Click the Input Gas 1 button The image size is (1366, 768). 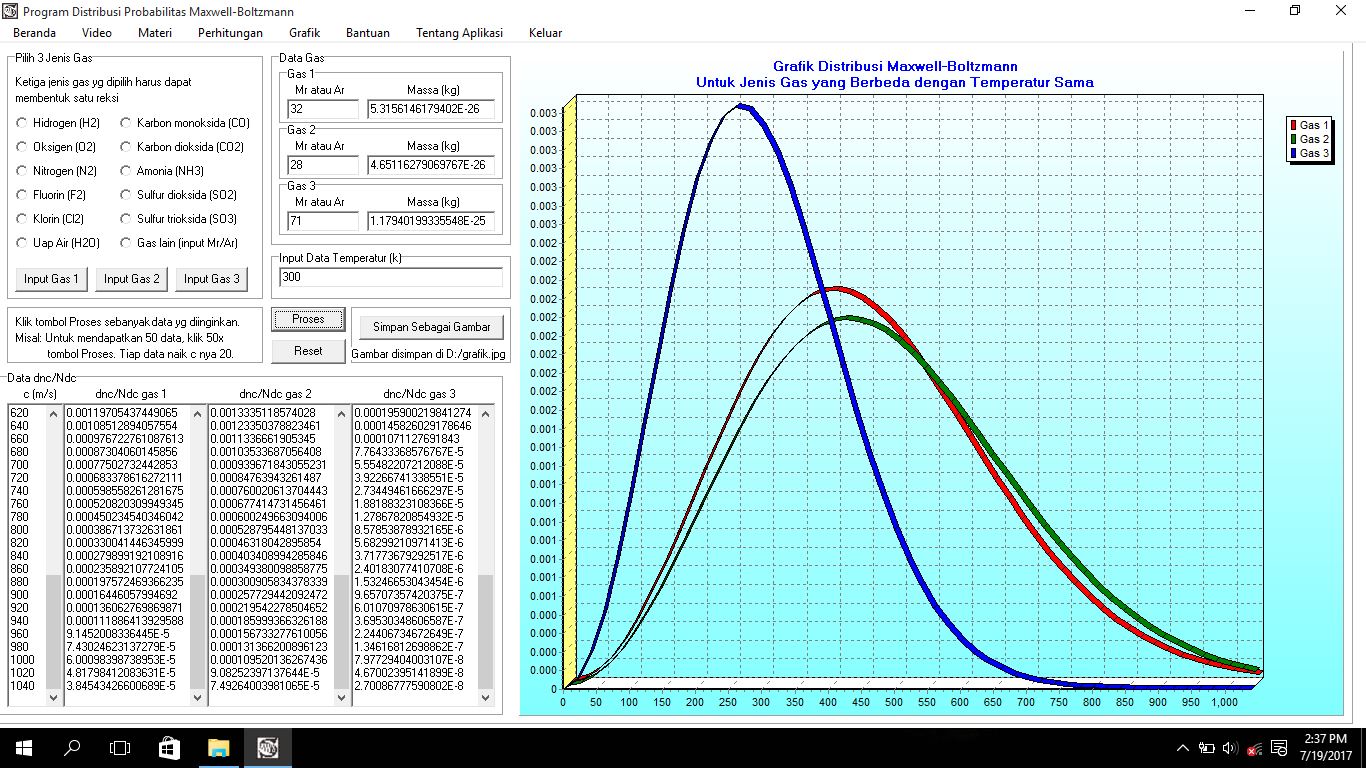pos(50,279)
